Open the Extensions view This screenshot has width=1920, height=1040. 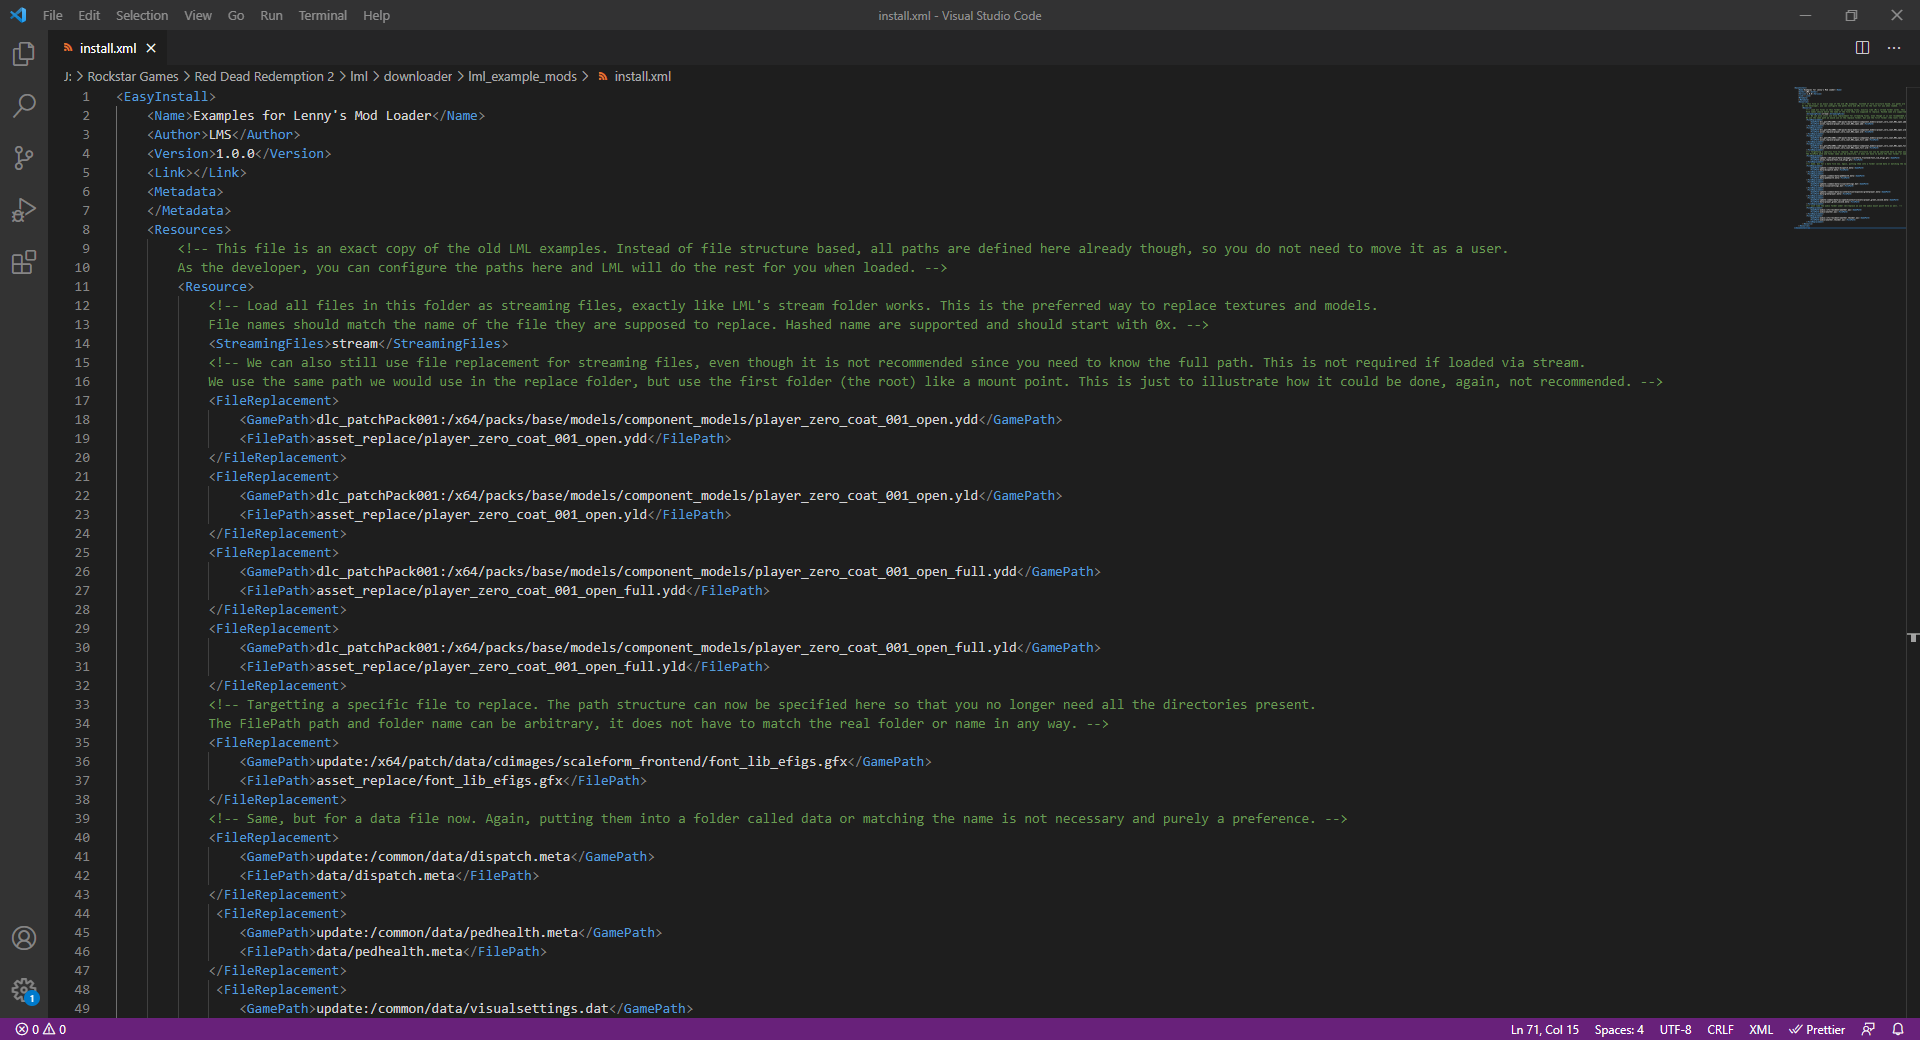pos(24,262)
